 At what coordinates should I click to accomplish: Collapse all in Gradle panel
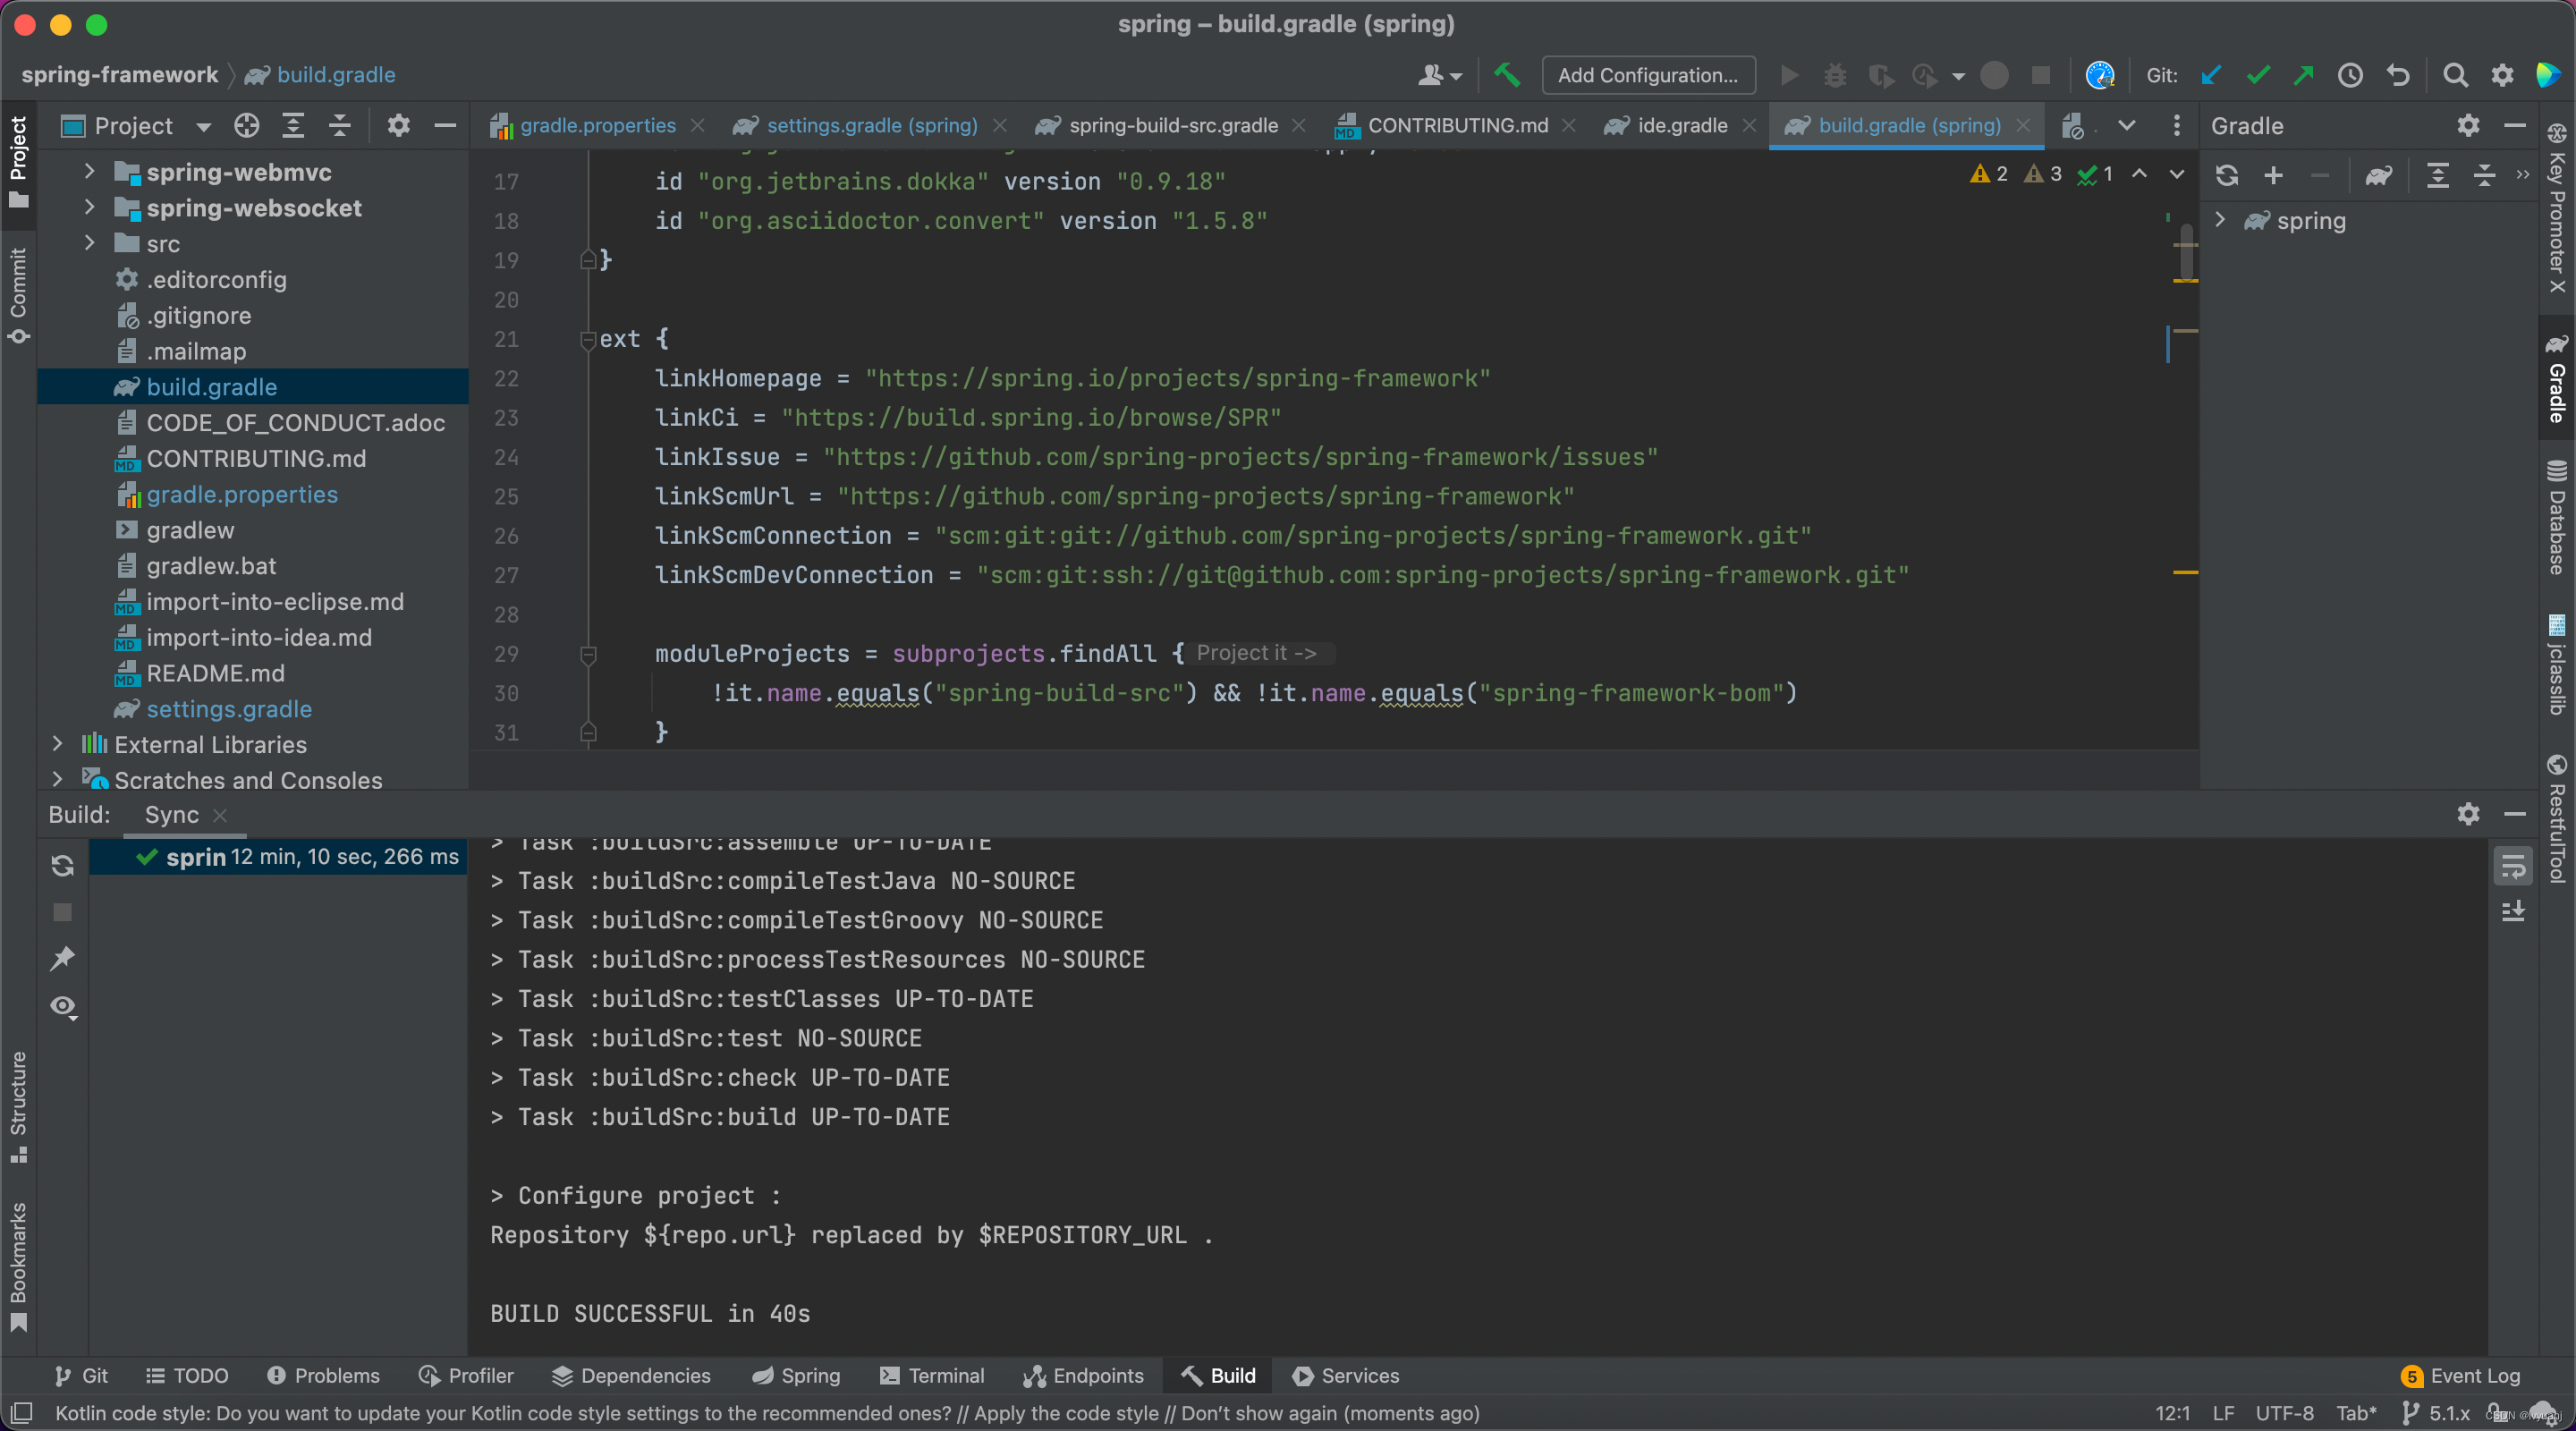pyautogui.click(x=2484, y=175)
